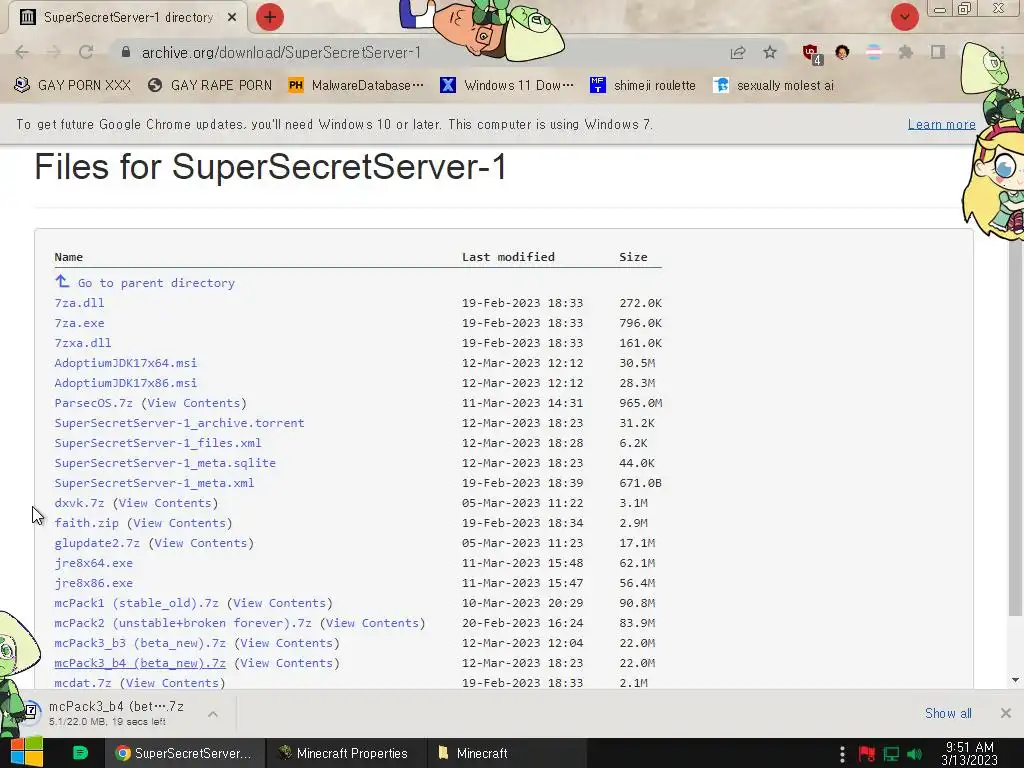Bookmark this page with the star icon
This screenshot has width=1024, height=768.
(x=770, y=52)
